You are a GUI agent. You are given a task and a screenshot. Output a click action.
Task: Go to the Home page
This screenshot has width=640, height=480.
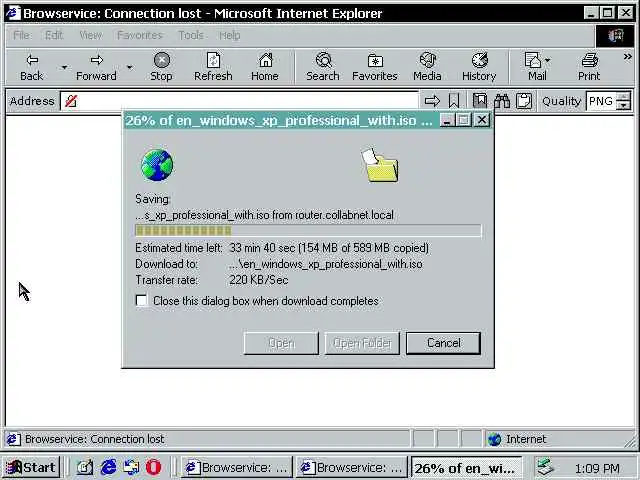265,67
